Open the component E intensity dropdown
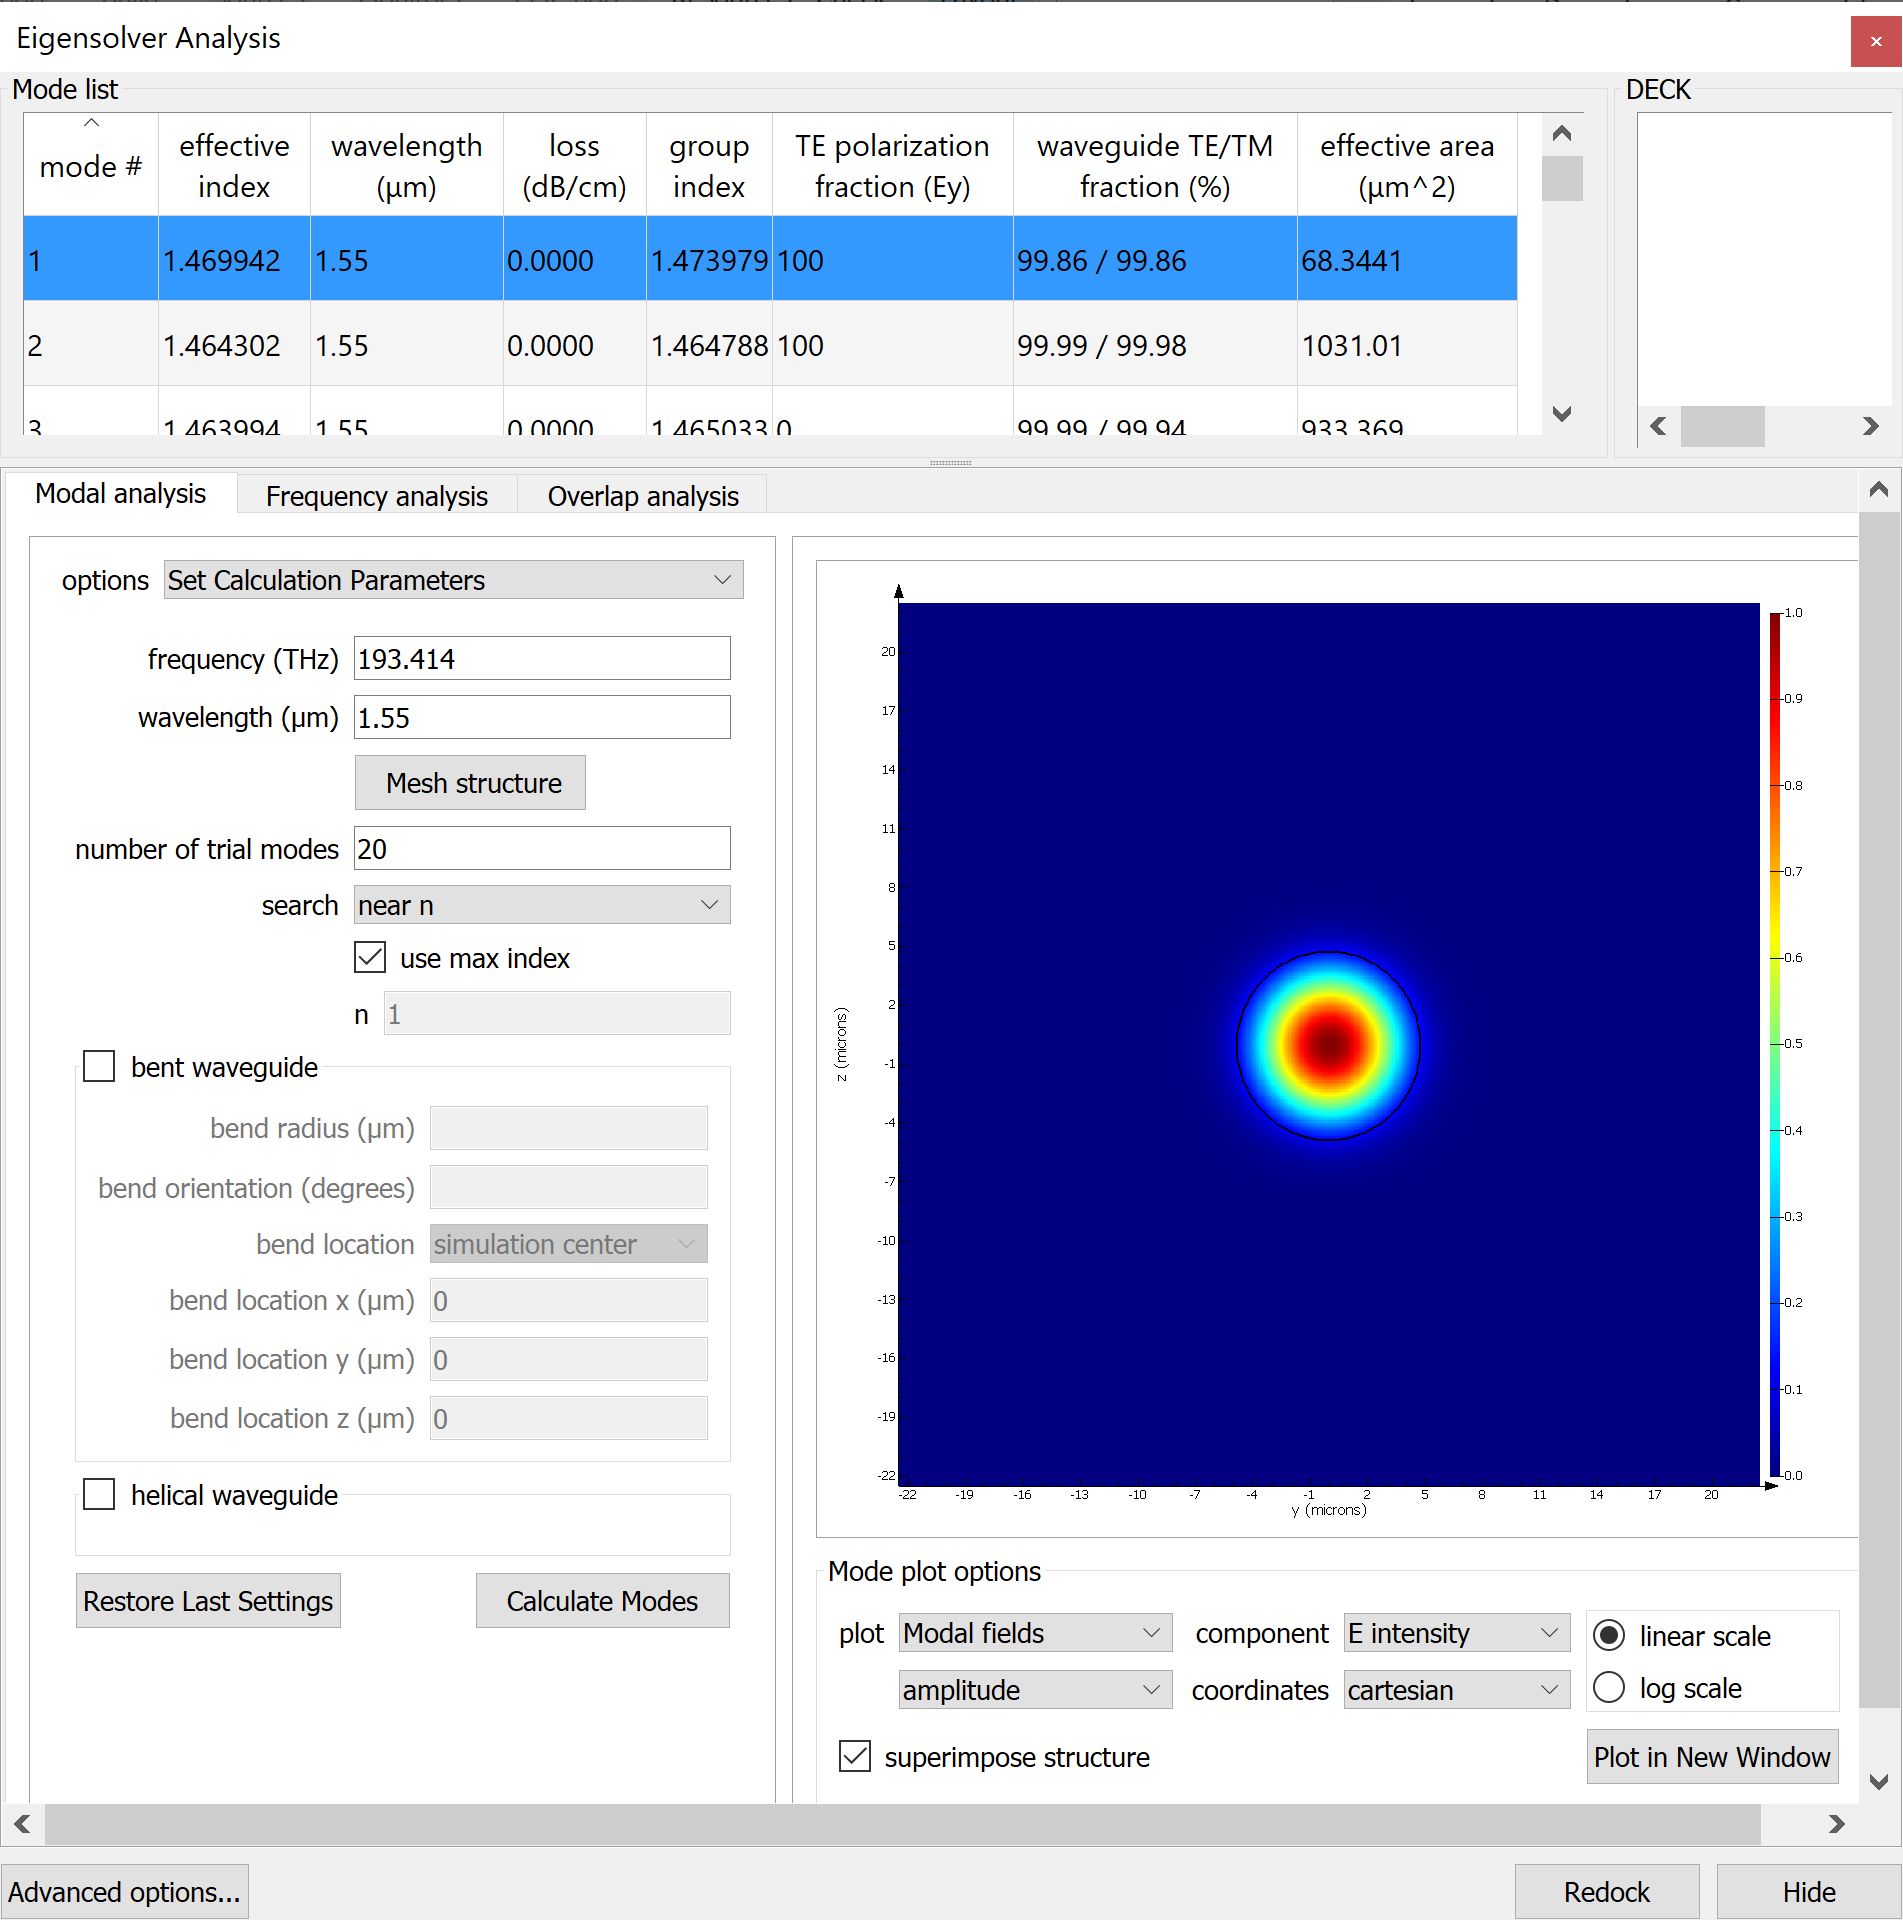The height and width of the screenshot is (1920, 1903). coord(1456,1633)
